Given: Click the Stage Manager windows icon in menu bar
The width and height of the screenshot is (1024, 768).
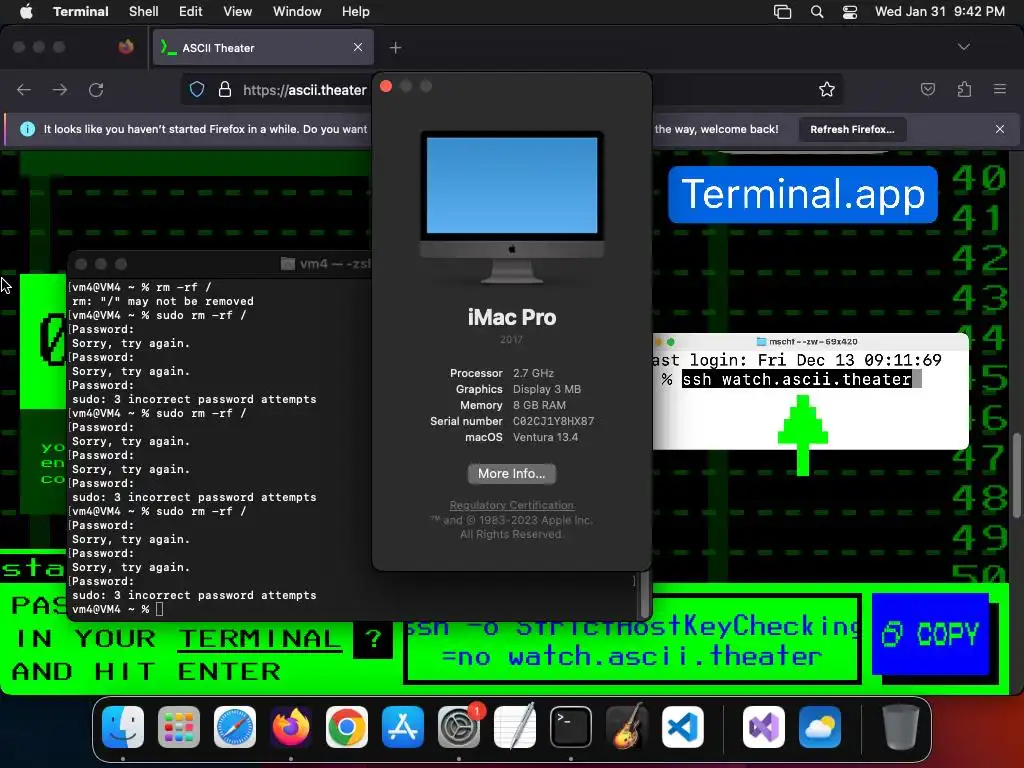Looking at the screenshot, I should (x=782, y=12).
